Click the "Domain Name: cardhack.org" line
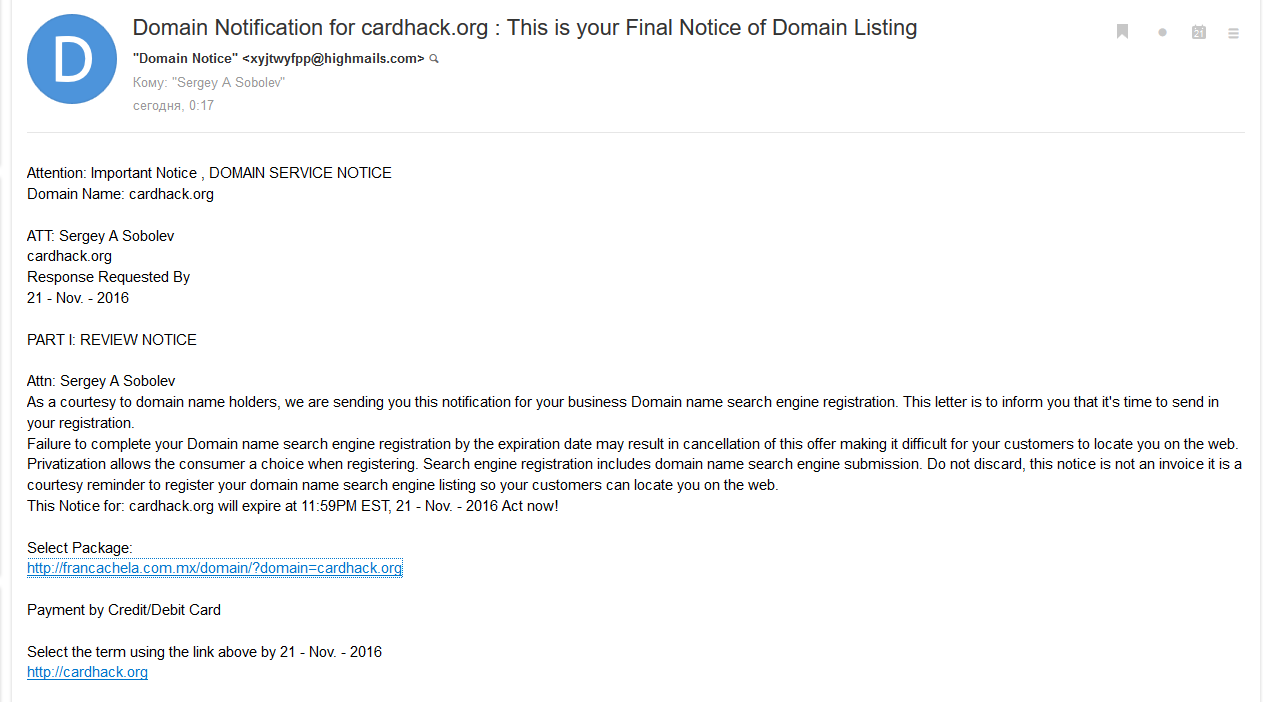1263x702 pixels. [120, 194]
